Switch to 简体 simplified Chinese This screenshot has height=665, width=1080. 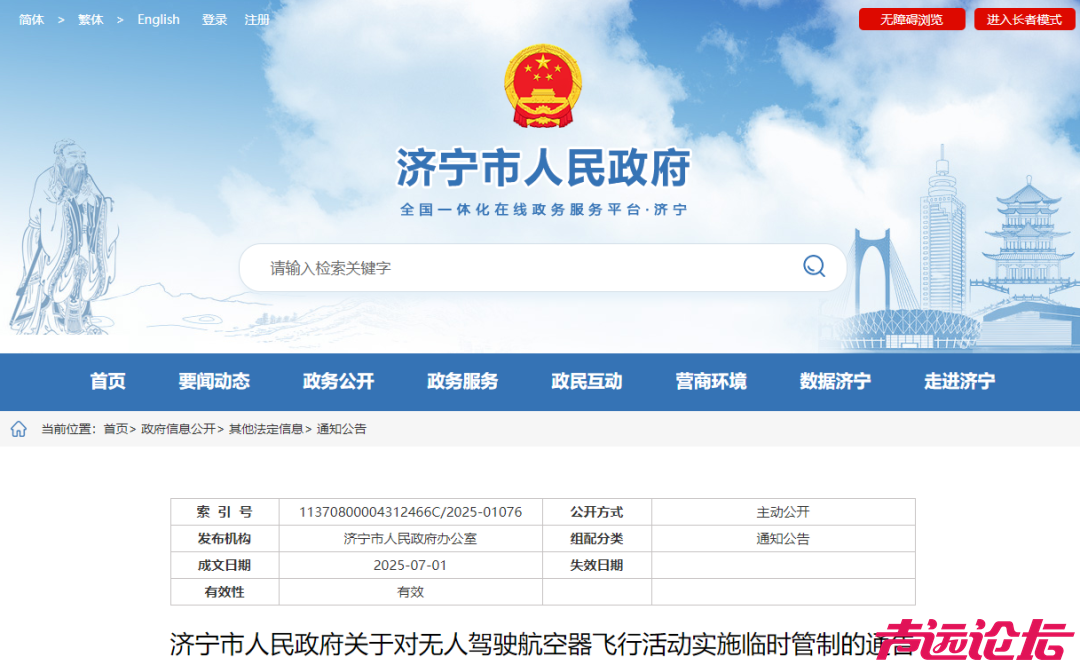pos(31,19)
